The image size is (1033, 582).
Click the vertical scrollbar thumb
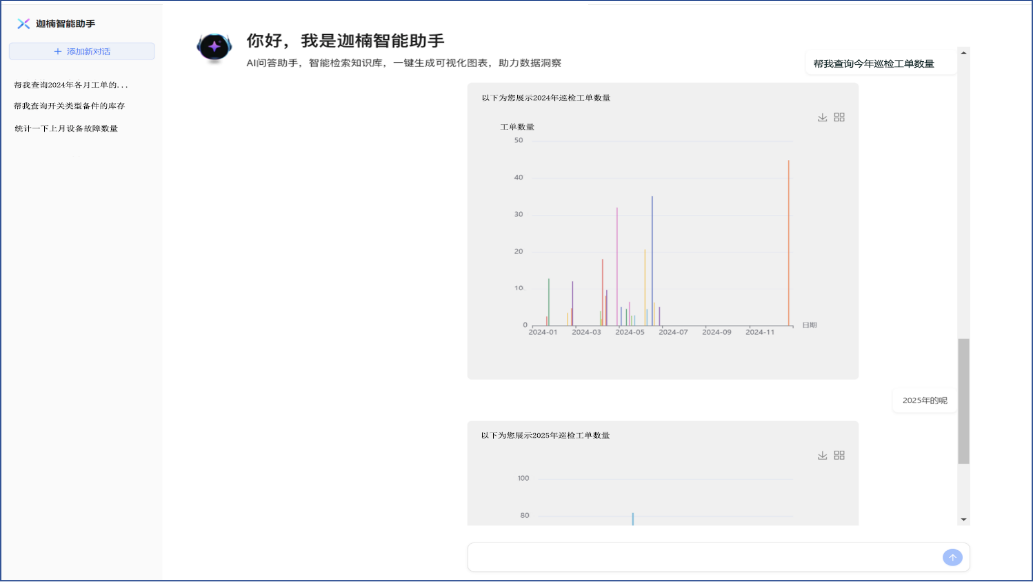point(963,400)
